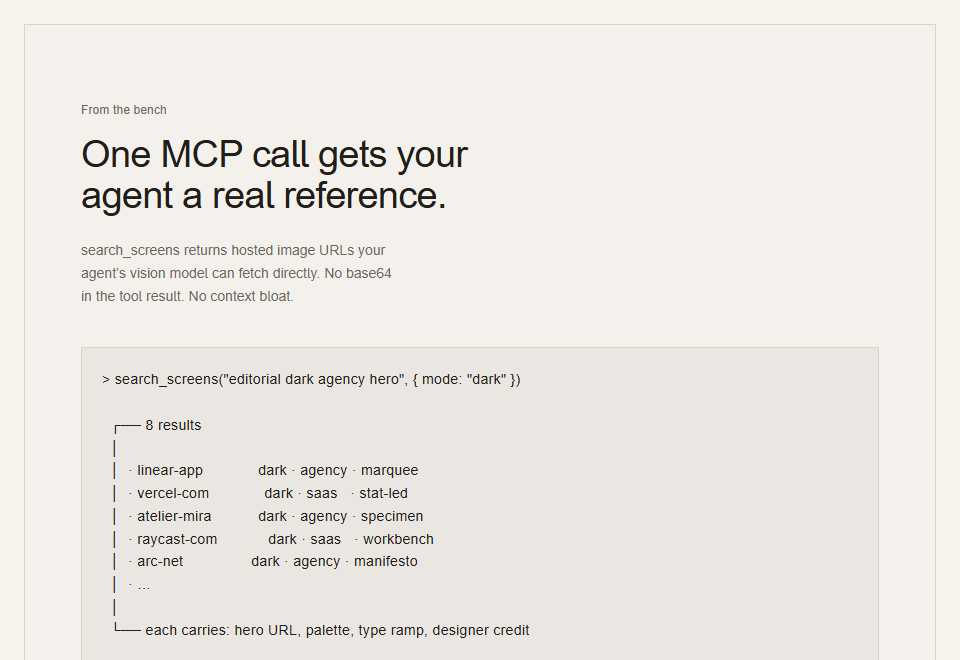
Task: Click the search_screens command line in the code block
Action: pyautogui.click(x=311, y=380)
